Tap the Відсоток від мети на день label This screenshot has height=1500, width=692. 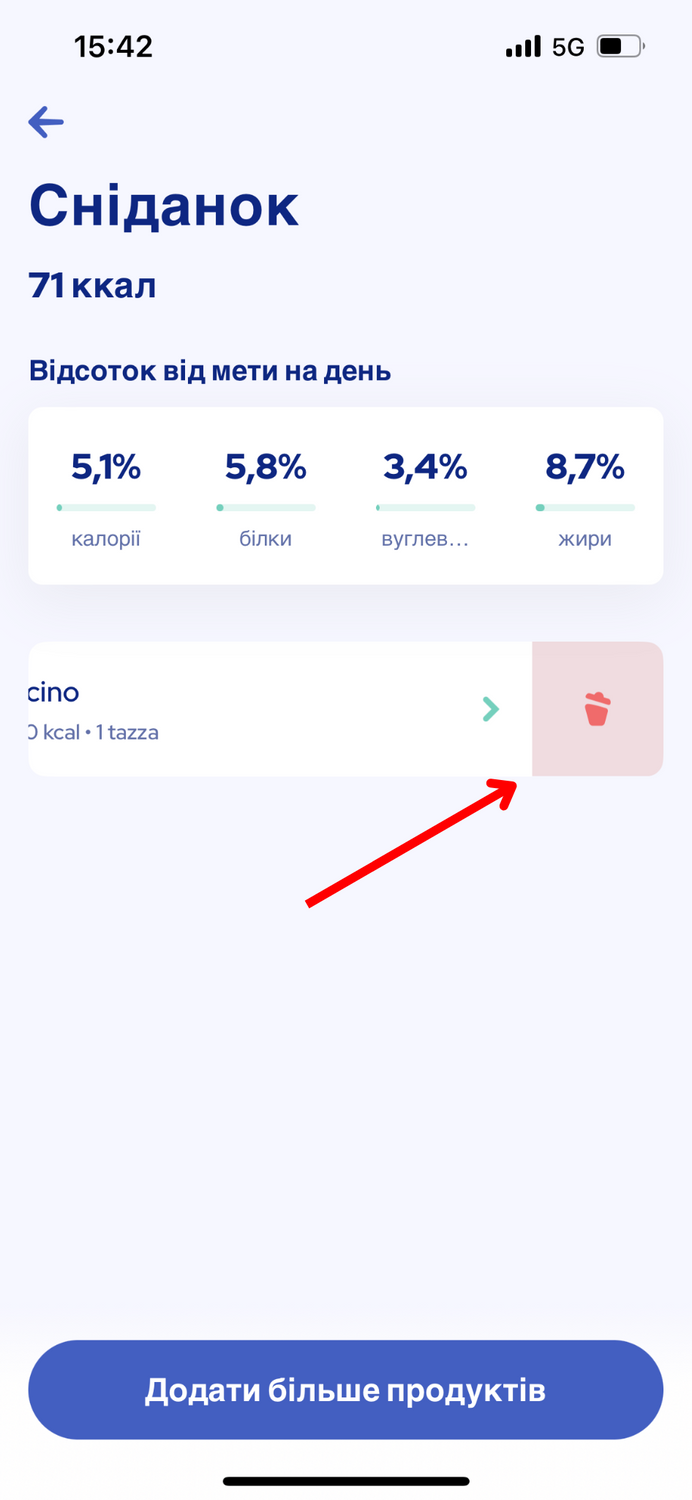tap(210, 372)
